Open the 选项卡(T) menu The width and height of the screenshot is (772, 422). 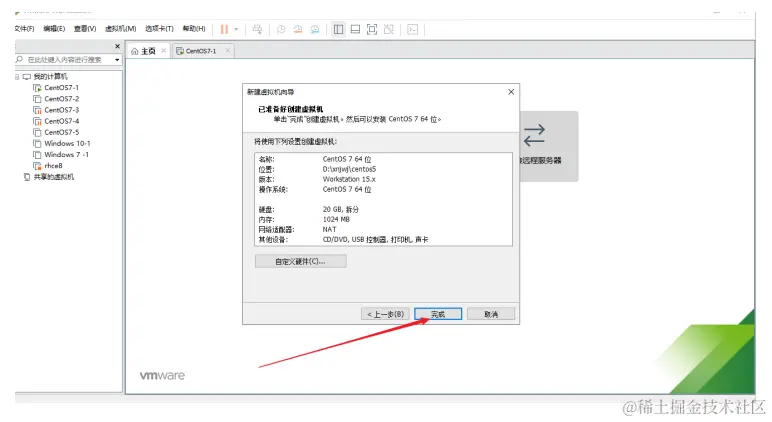159,29
